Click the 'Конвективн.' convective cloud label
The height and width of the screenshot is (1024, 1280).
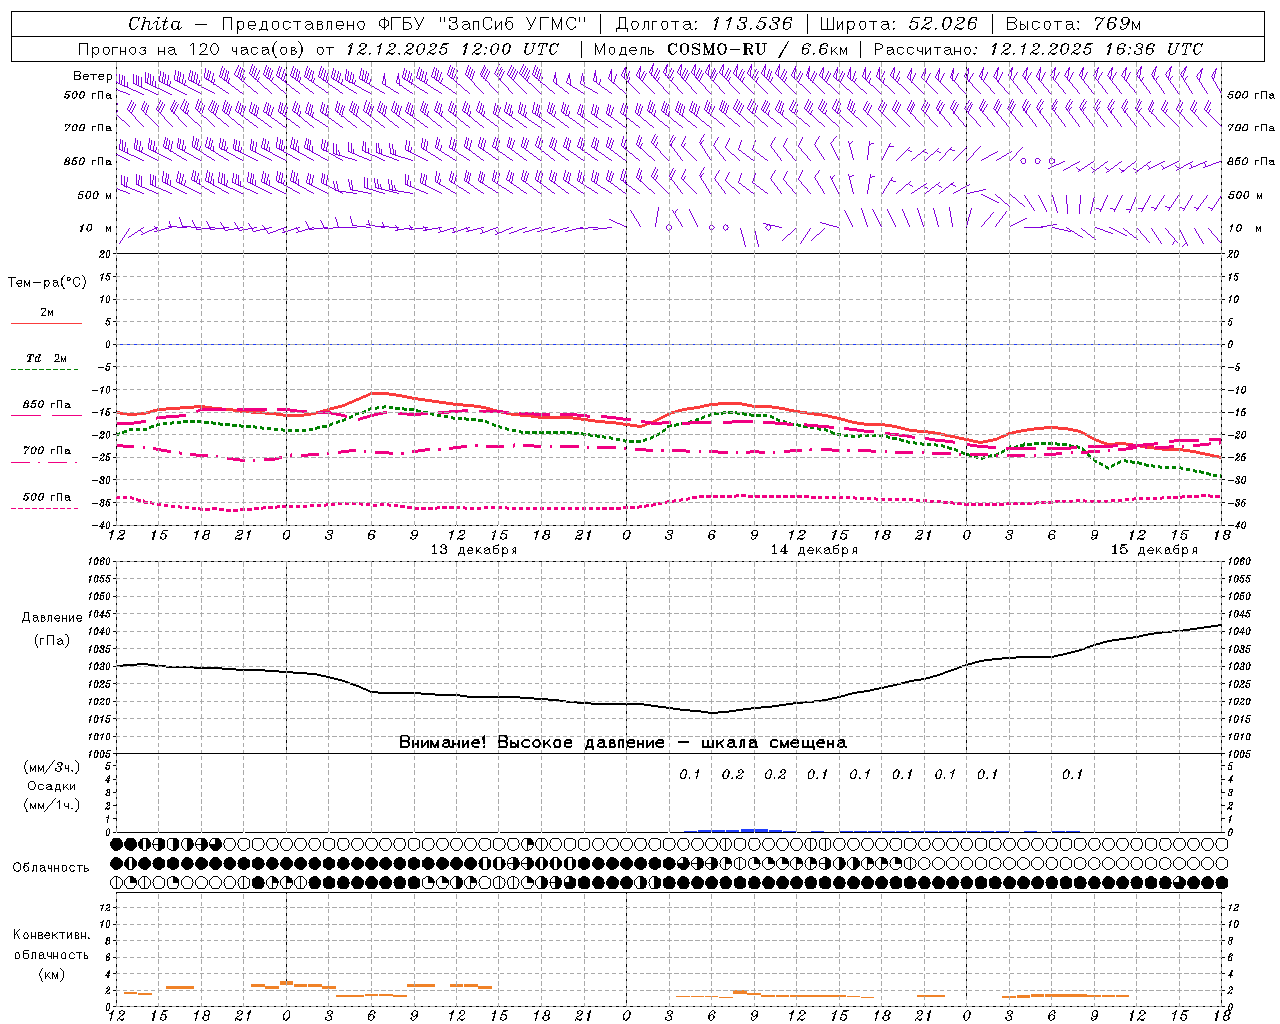click(x=51, y=935)
